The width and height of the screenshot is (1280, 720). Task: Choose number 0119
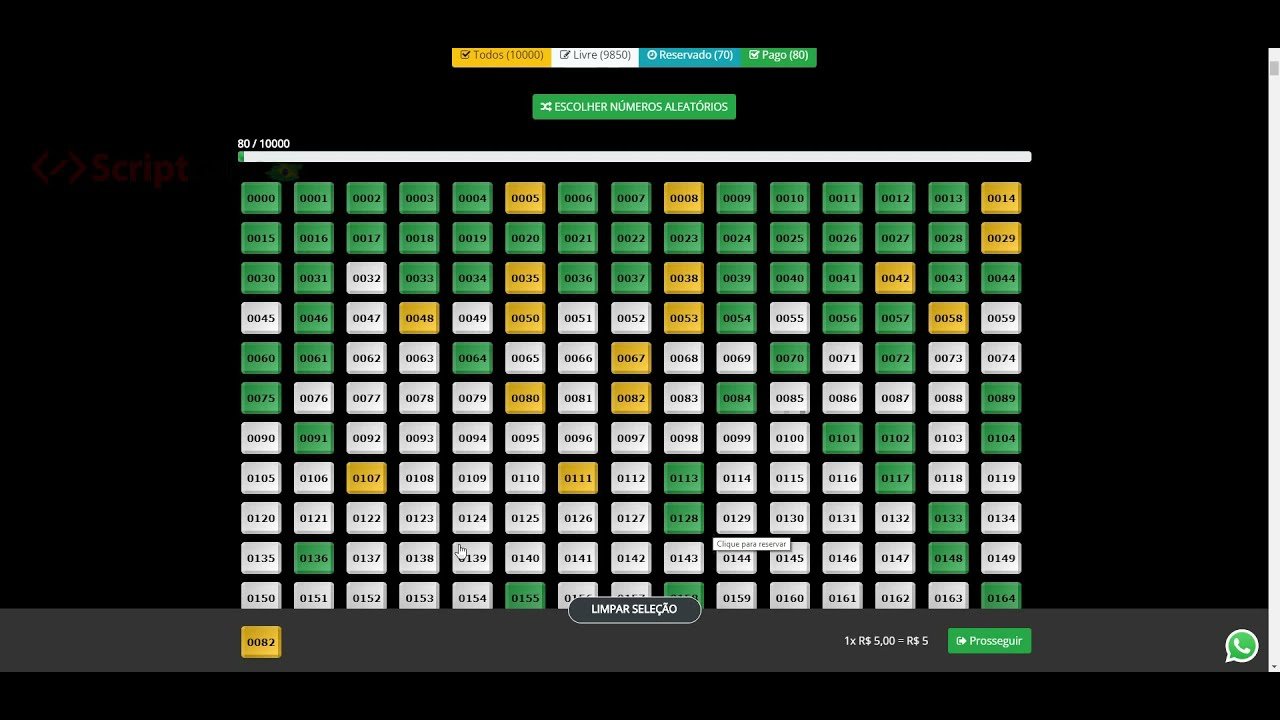(1001, 478)
